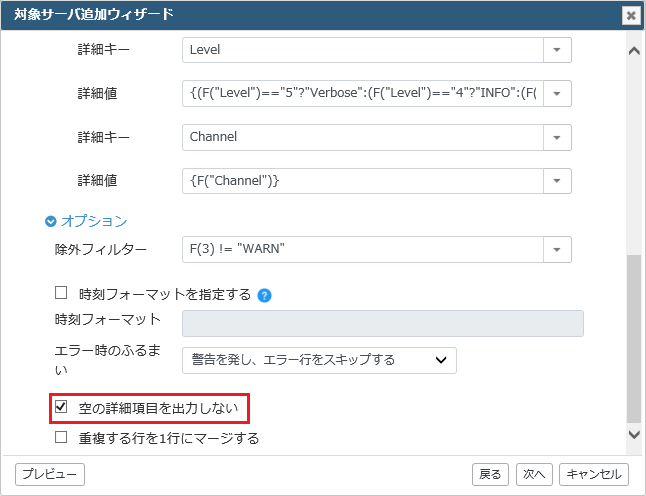The image size is (646, 496).
Task: Go back with the 戻る button
Action: (490, 475)
